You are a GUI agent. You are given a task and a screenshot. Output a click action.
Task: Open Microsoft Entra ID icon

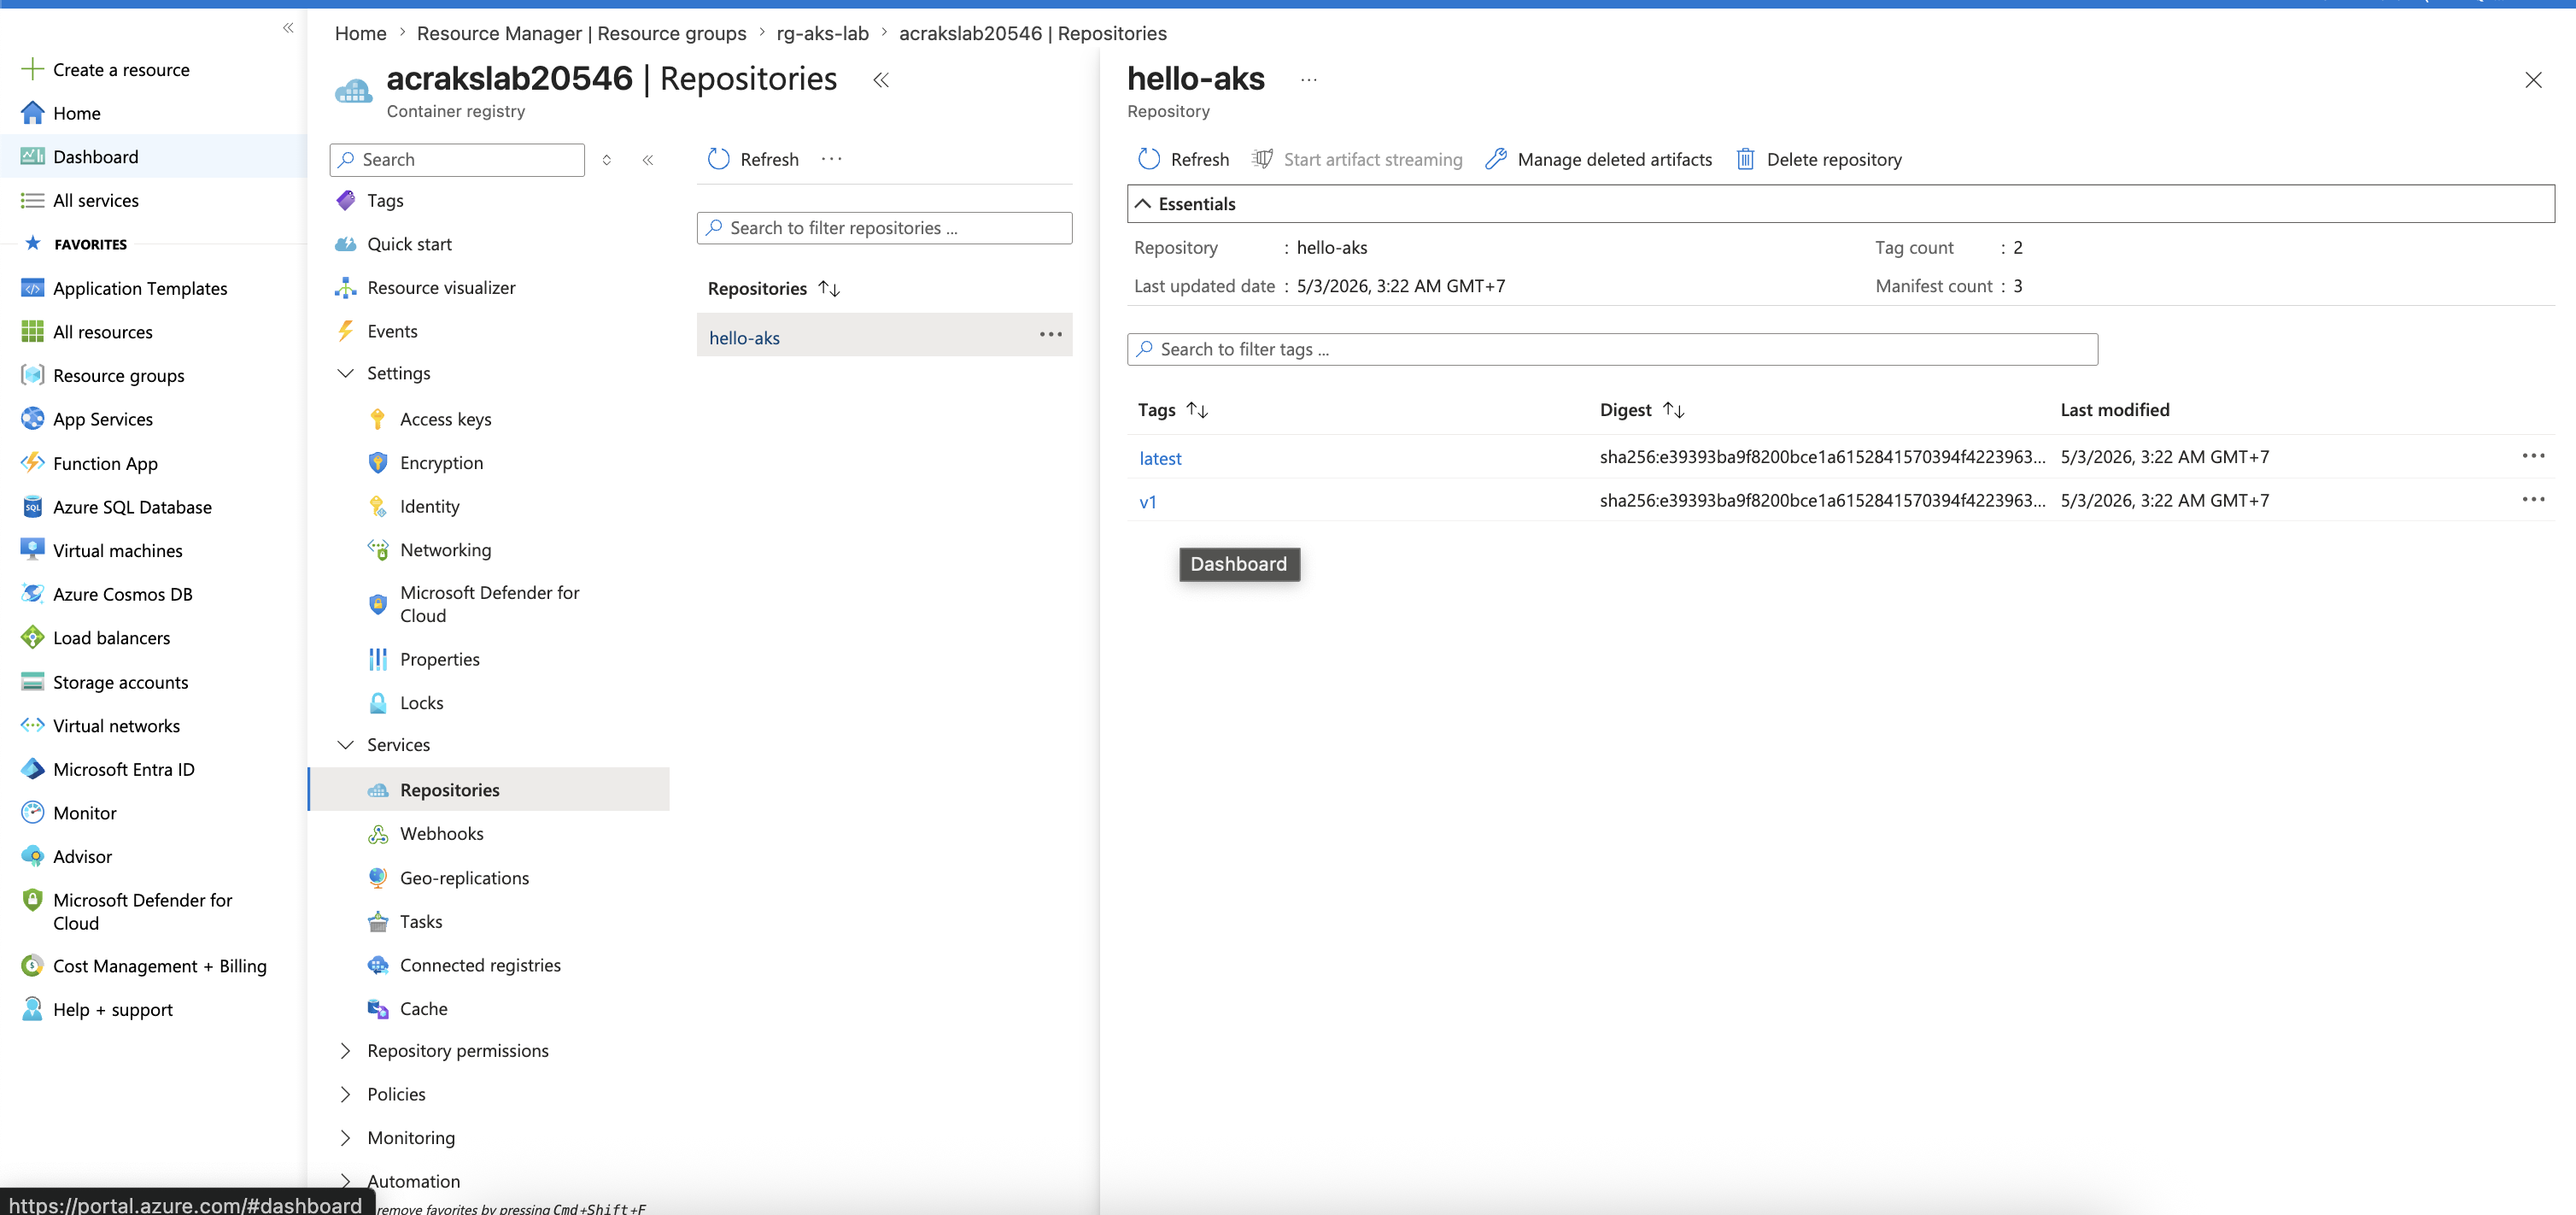click(32, 768)
